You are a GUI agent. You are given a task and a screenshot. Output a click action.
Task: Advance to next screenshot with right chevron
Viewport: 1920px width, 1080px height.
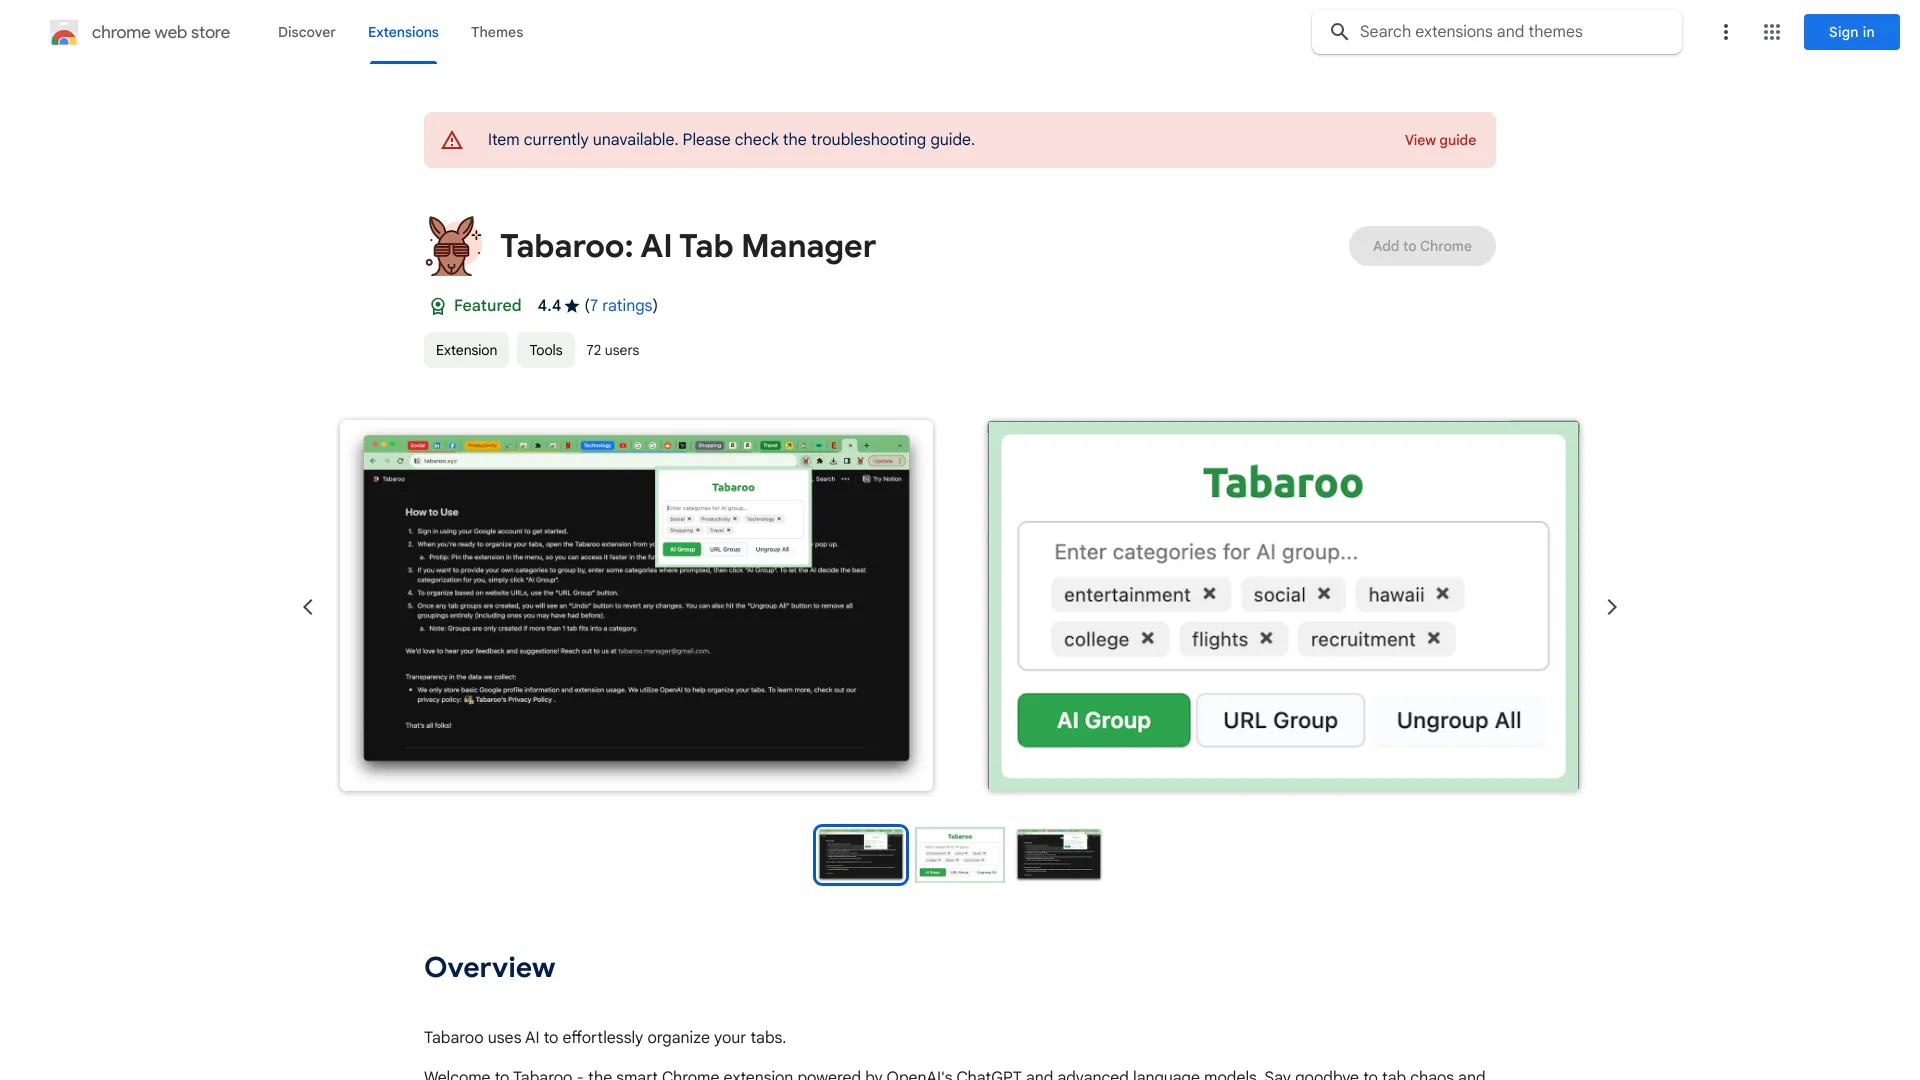tap(1612, 607)
